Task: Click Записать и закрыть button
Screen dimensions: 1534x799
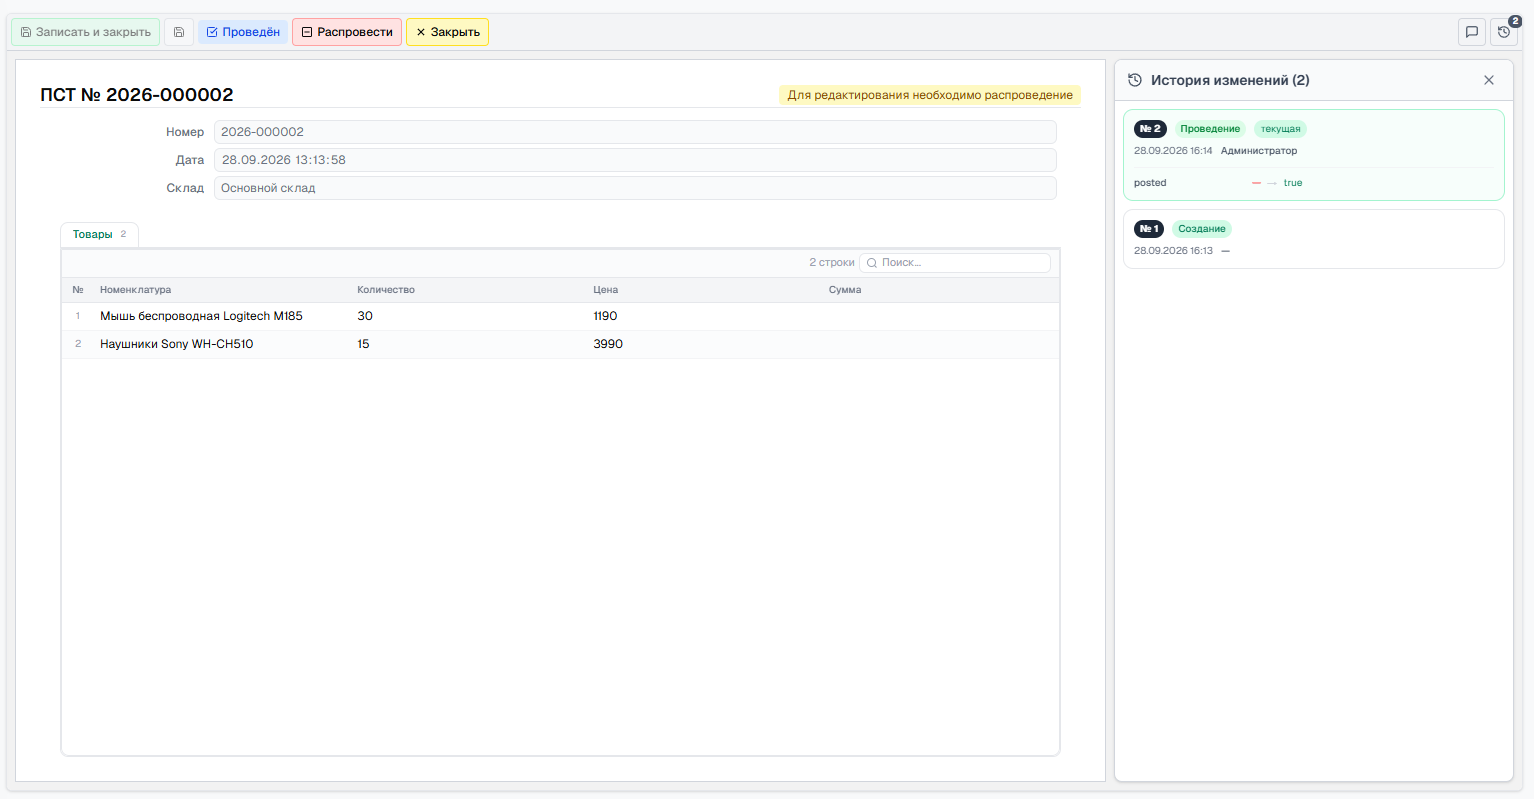Action: 86,32
